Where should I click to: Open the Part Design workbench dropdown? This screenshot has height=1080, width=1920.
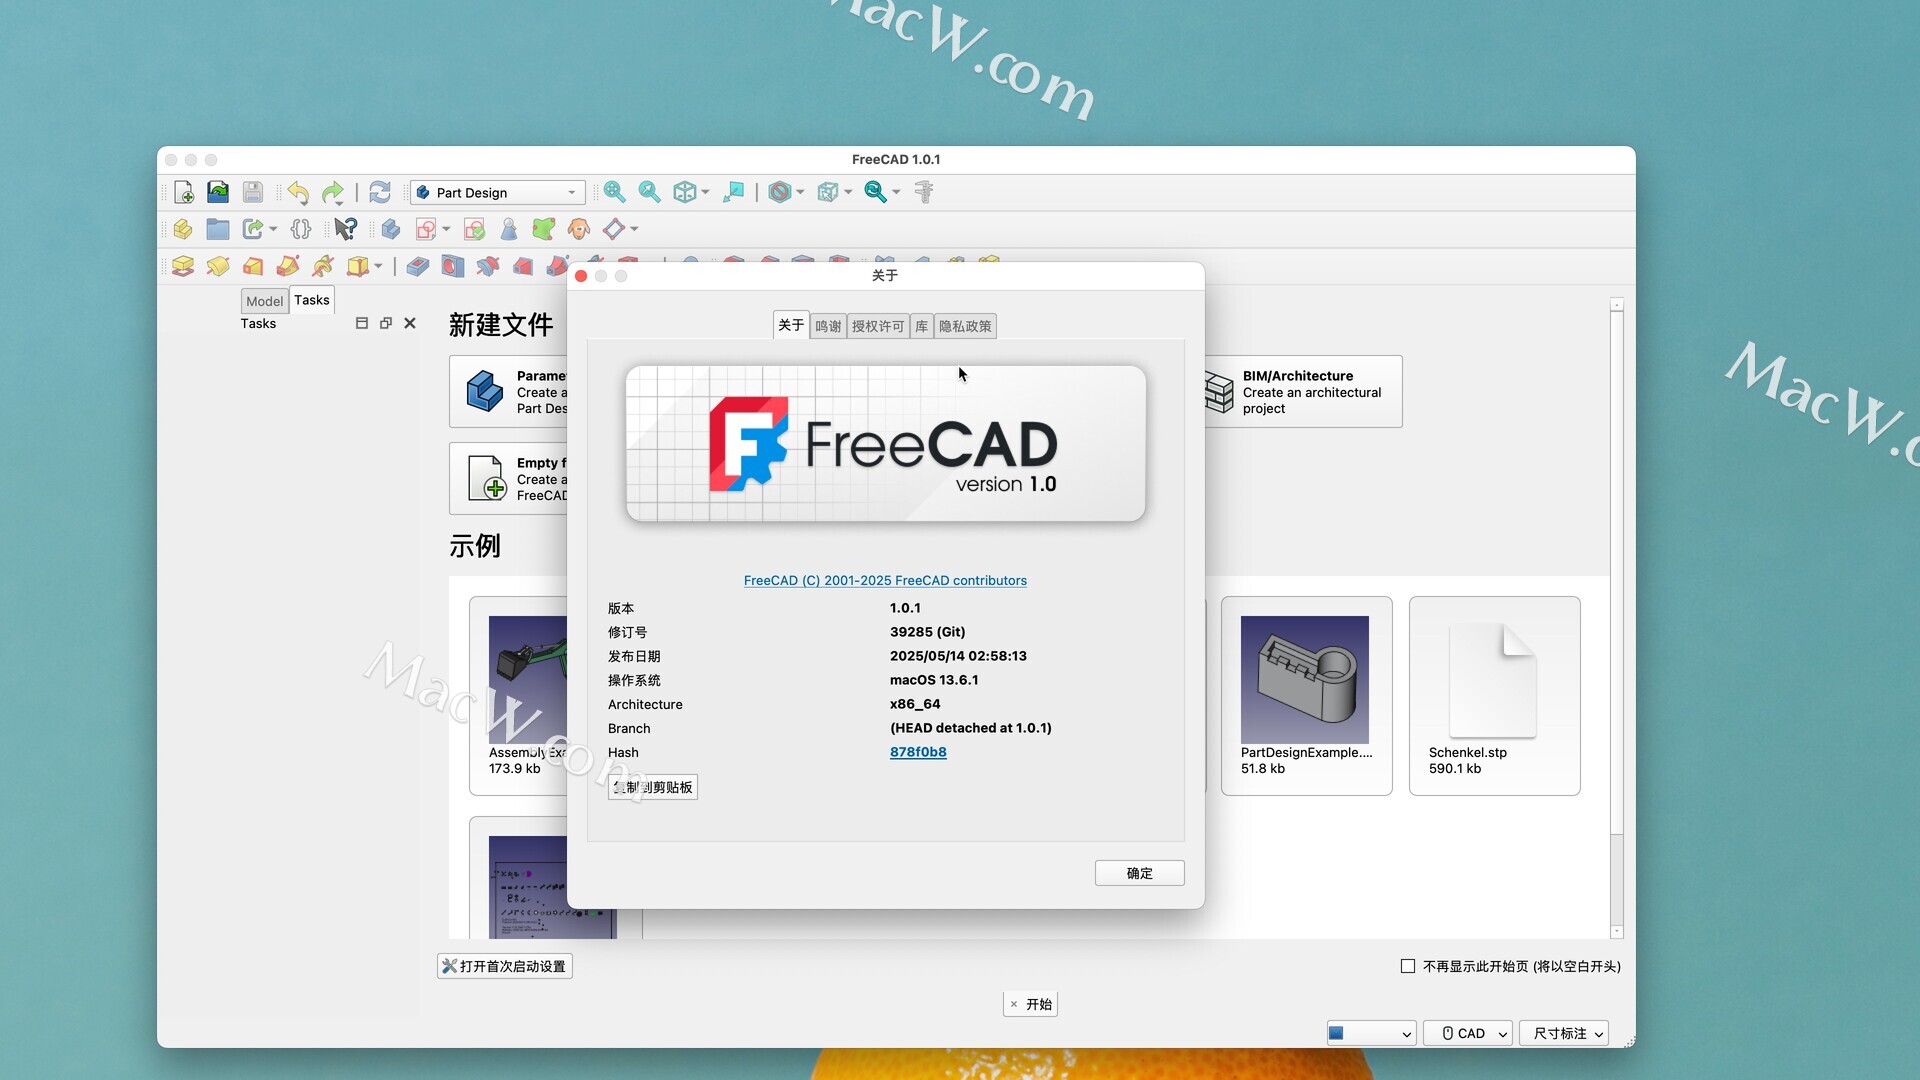497,192
